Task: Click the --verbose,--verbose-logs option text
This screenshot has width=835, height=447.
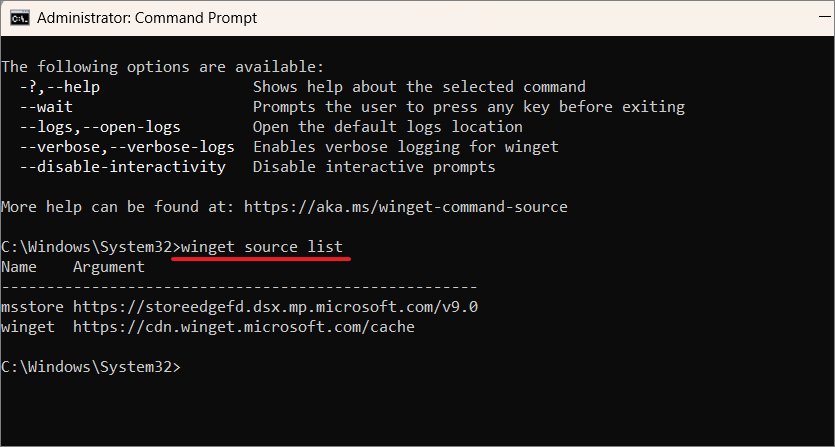Action: pyautogui.click(x=126, y=147)
